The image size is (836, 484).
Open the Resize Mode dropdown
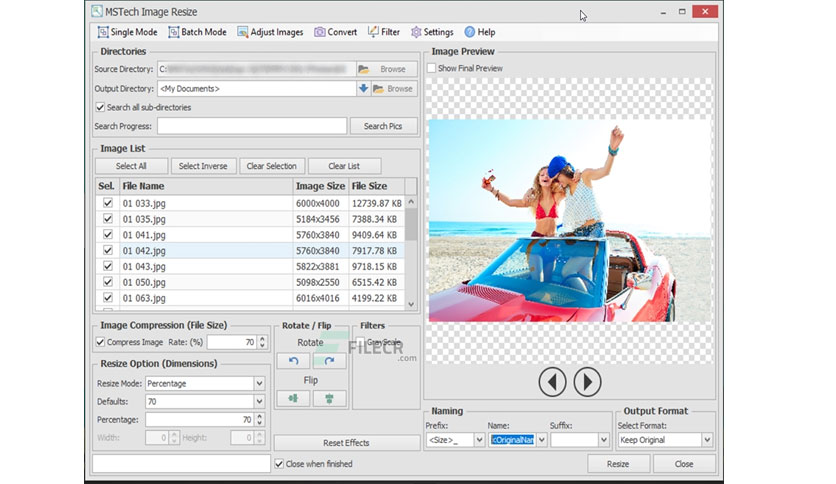pos(259,383)
